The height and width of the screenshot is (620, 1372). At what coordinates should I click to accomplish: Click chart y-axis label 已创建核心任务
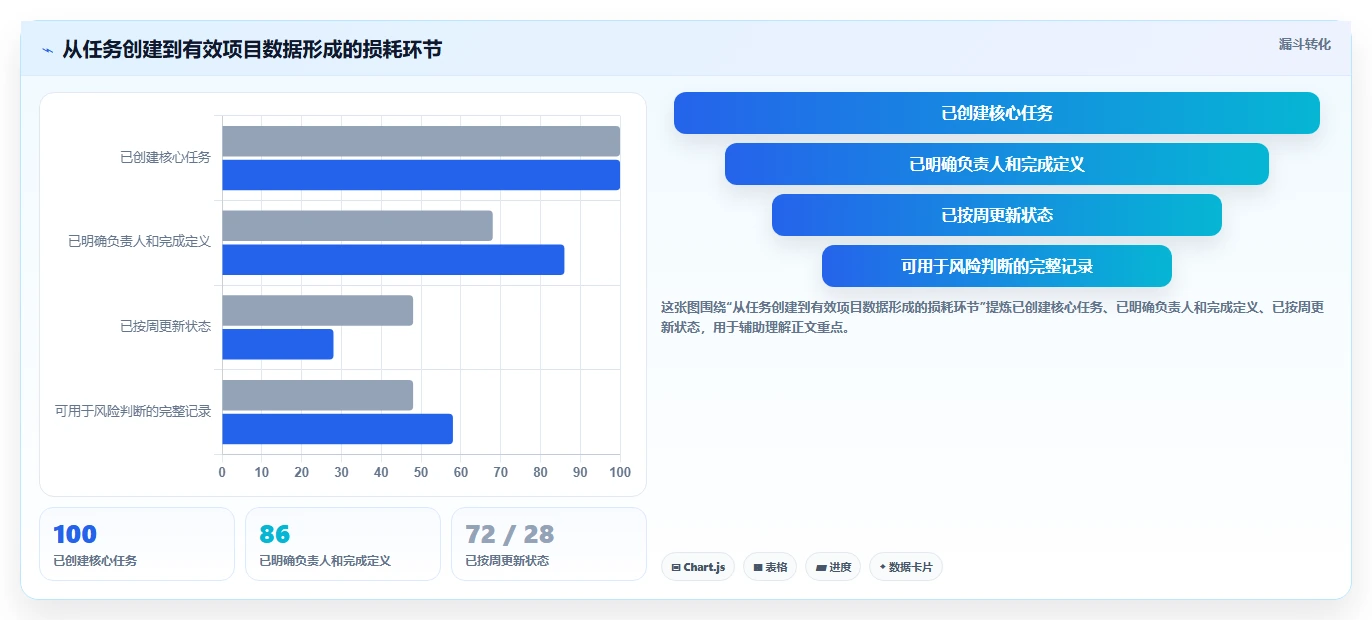pos(165,157)
